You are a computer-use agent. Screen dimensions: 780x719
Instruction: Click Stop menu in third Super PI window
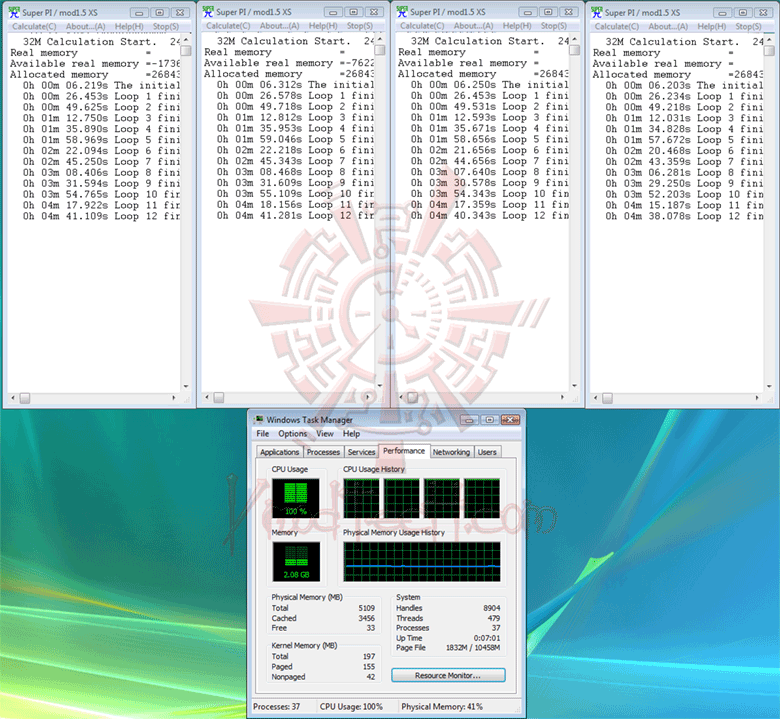(x=554, y=26)
